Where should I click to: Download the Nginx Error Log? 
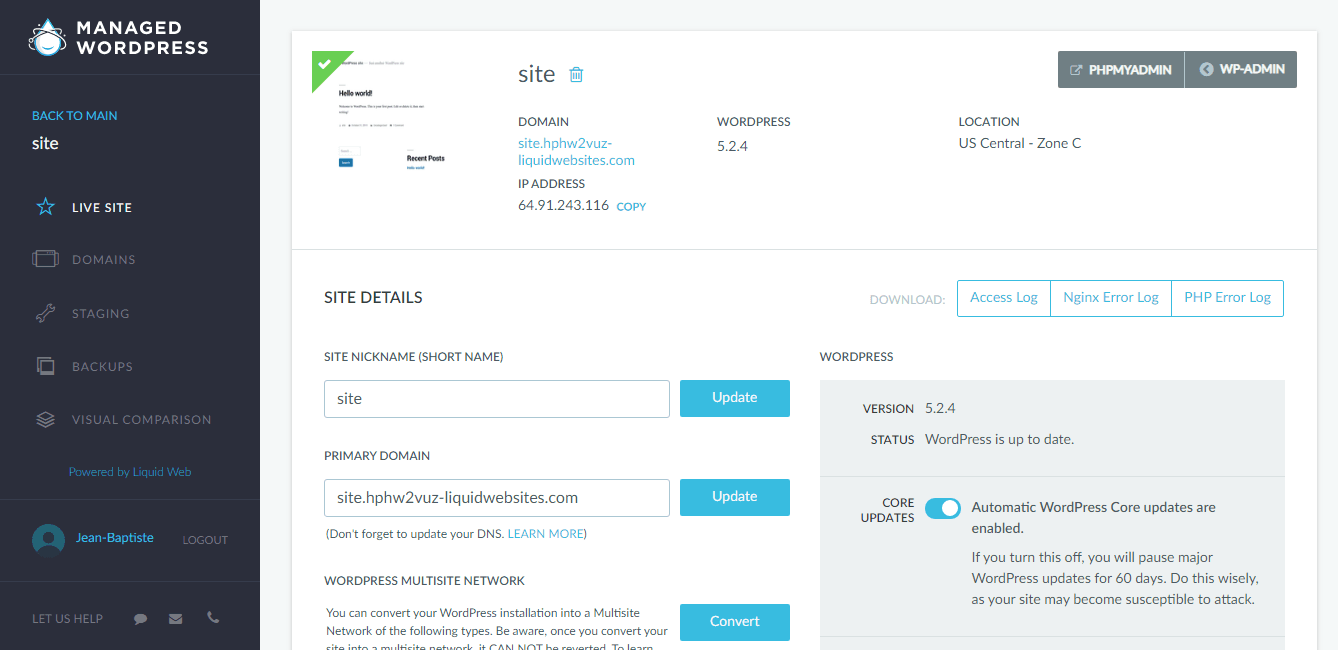(x=1111, y=298)
